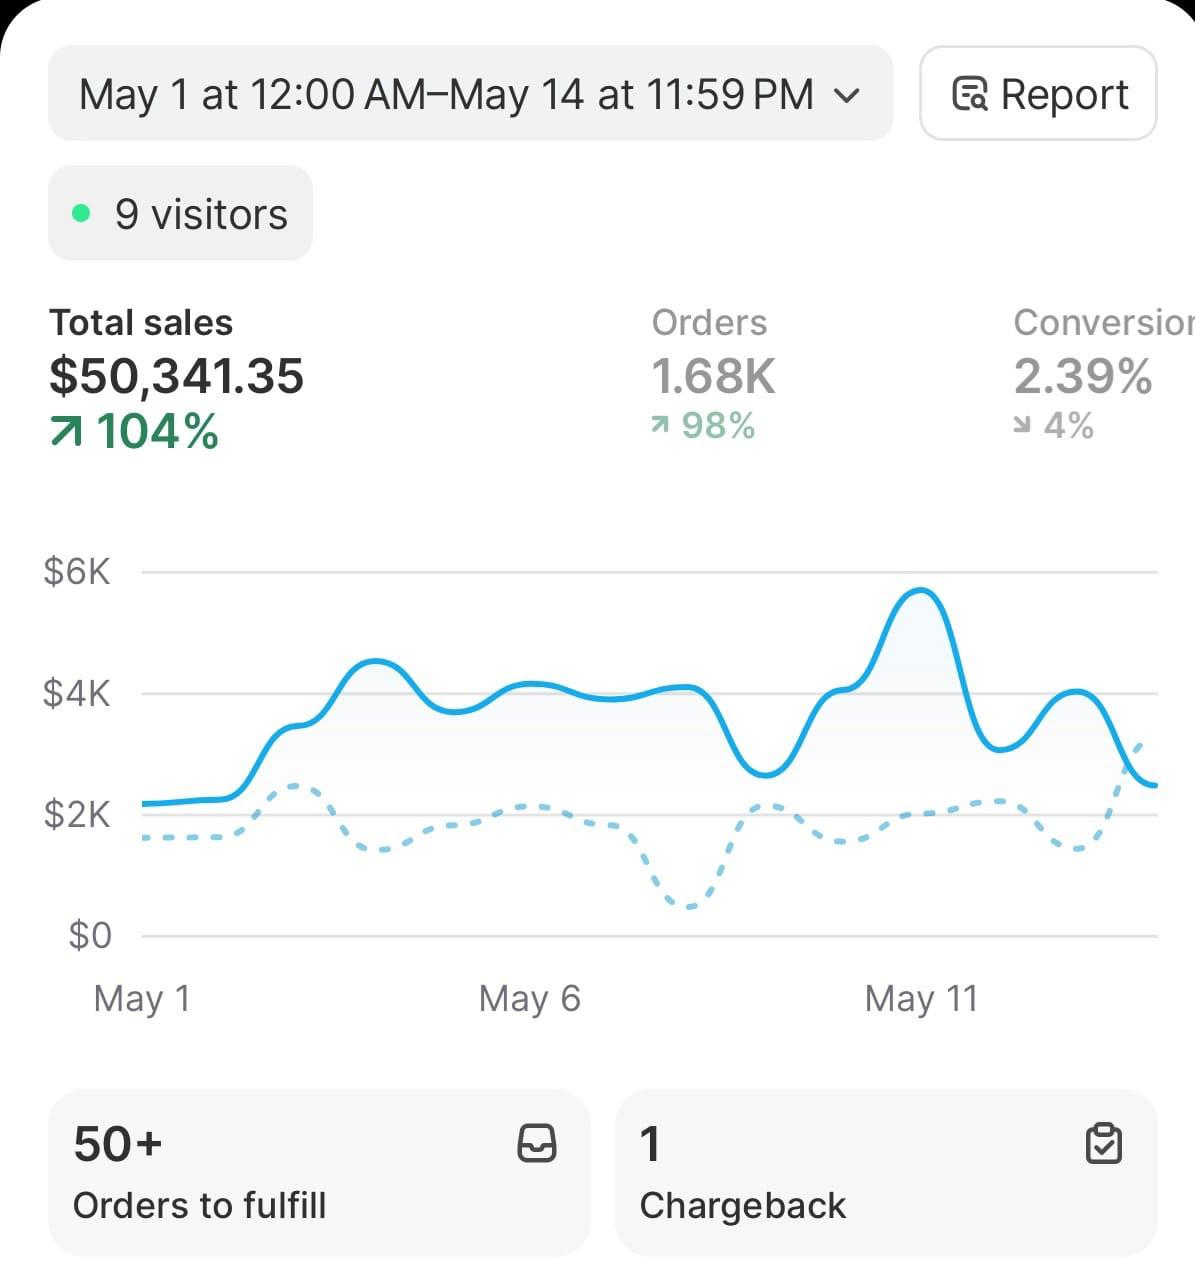Image resolution: width=1195 pixels, height=1276 pixels.
Task: Click the May 11 peak on sales chart
Action: pos(921,591)
